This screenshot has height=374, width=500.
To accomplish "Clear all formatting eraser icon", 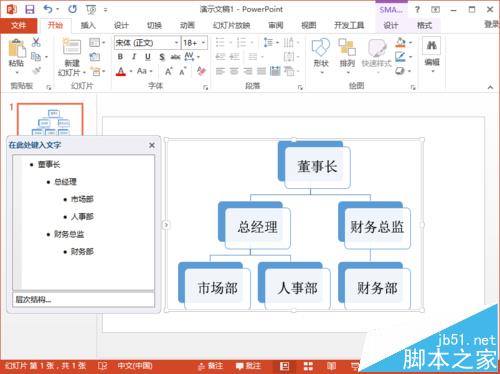I will click(x=201, y=71).
